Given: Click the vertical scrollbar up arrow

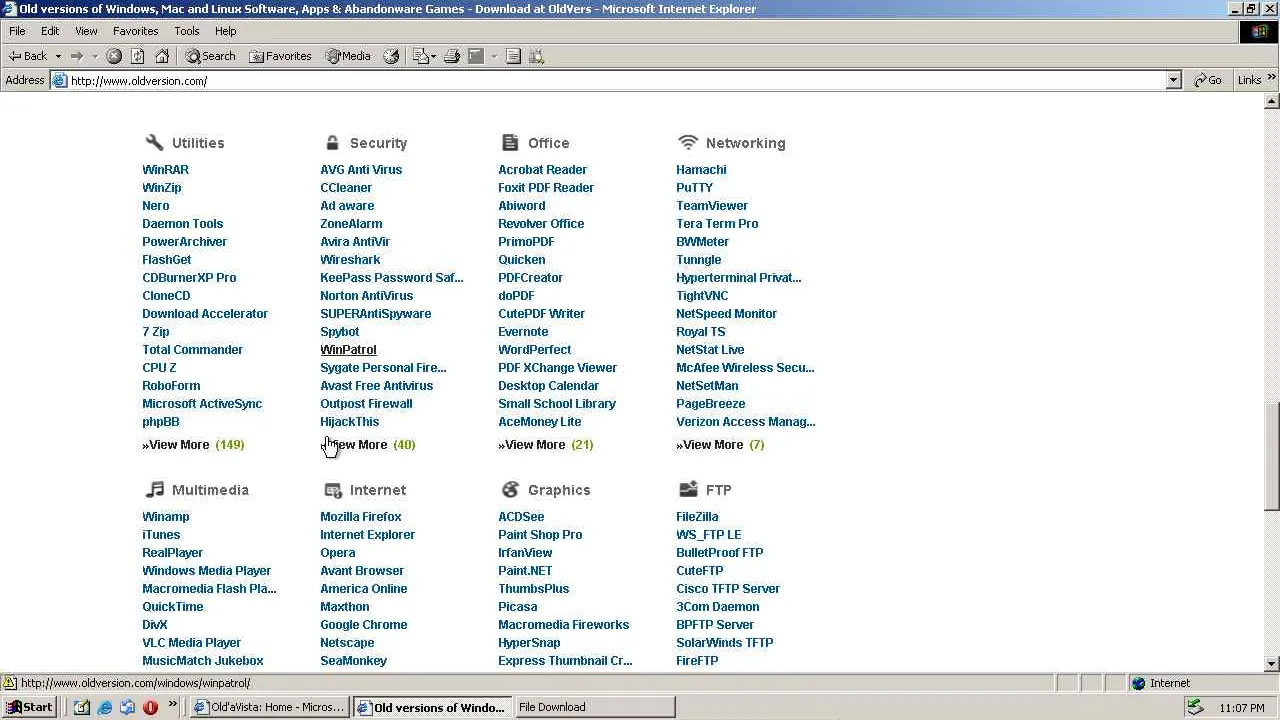Looking at the screenshot, I should [1272, 102].
